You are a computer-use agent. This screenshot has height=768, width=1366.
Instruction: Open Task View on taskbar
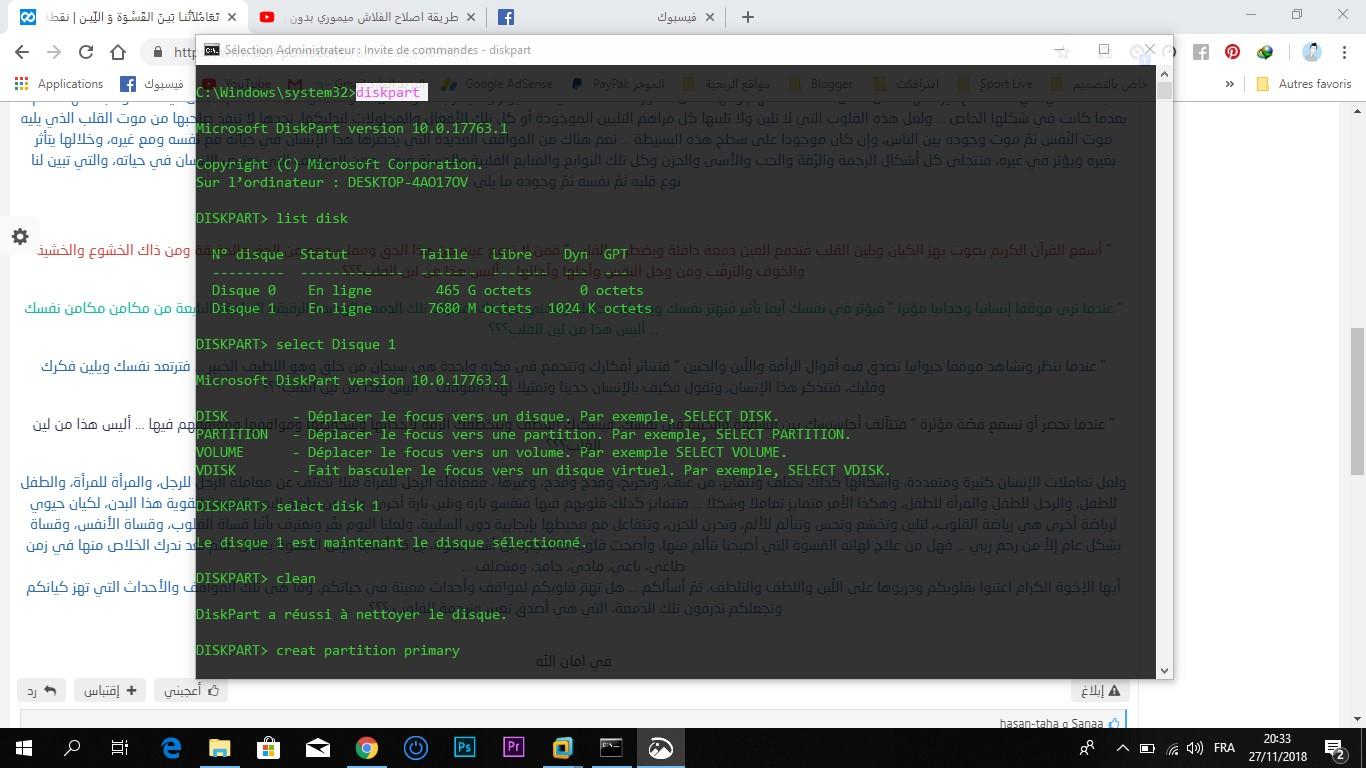coord(120,747)
